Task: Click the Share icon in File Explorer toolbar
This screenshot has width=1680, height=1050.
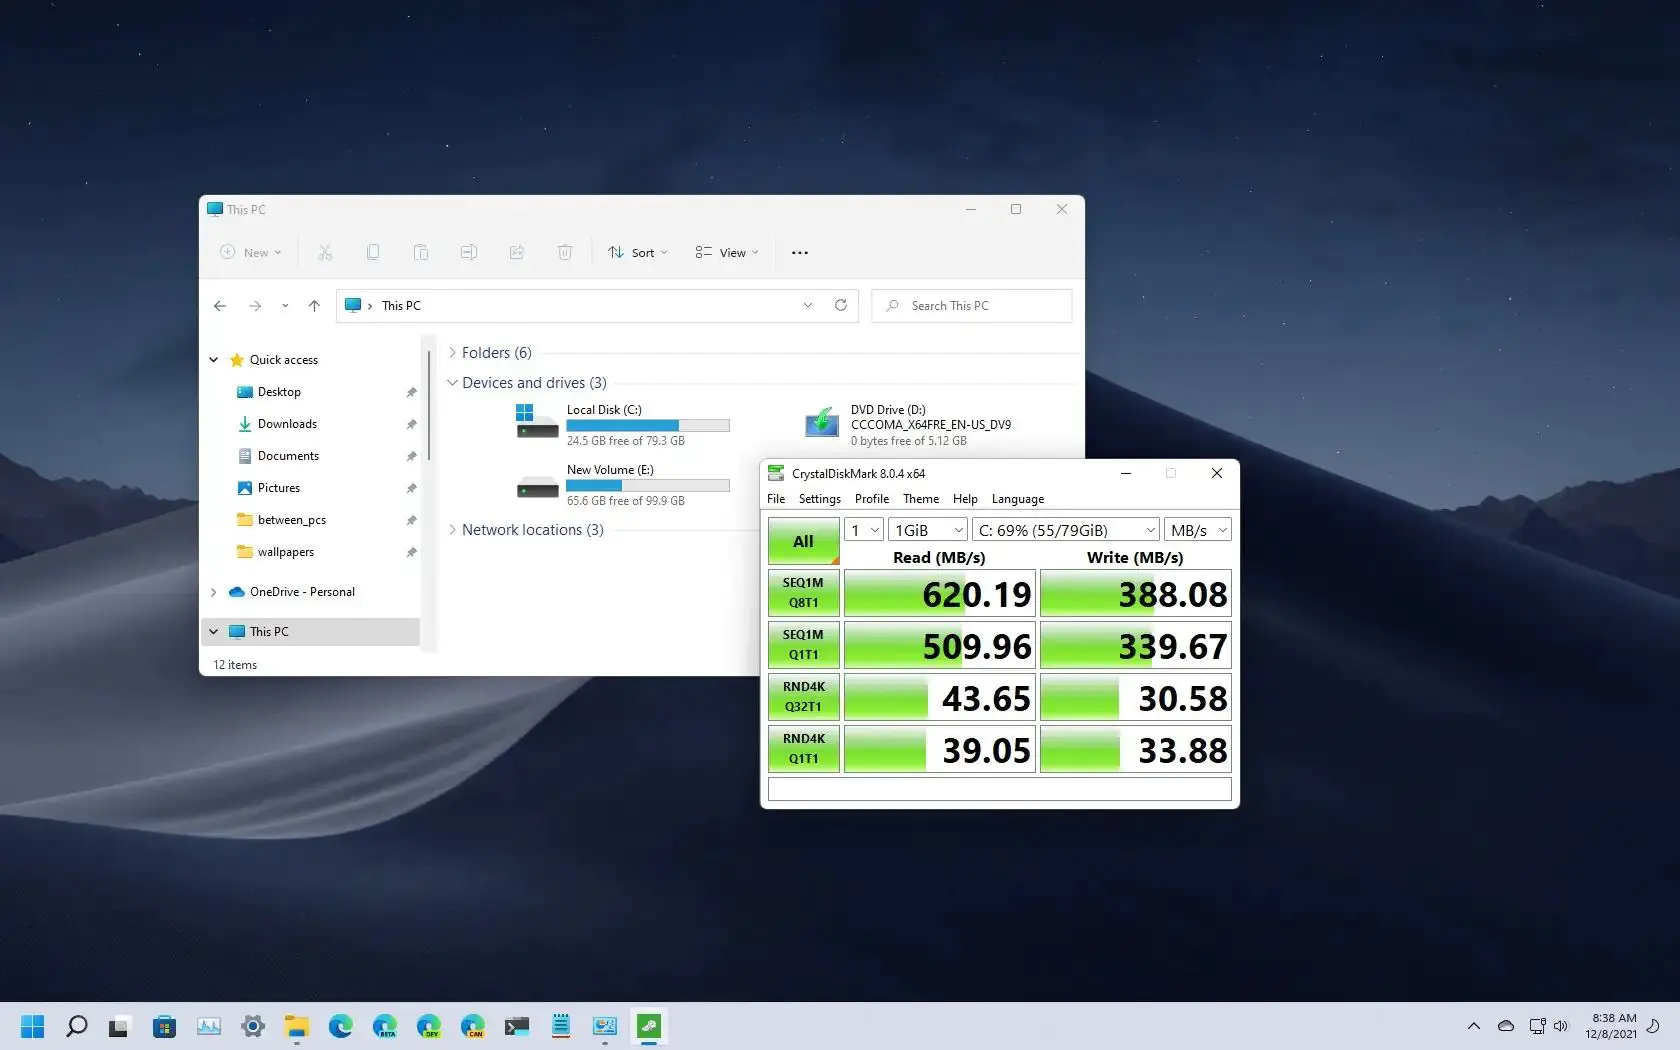Action: [x=517, y=252]
